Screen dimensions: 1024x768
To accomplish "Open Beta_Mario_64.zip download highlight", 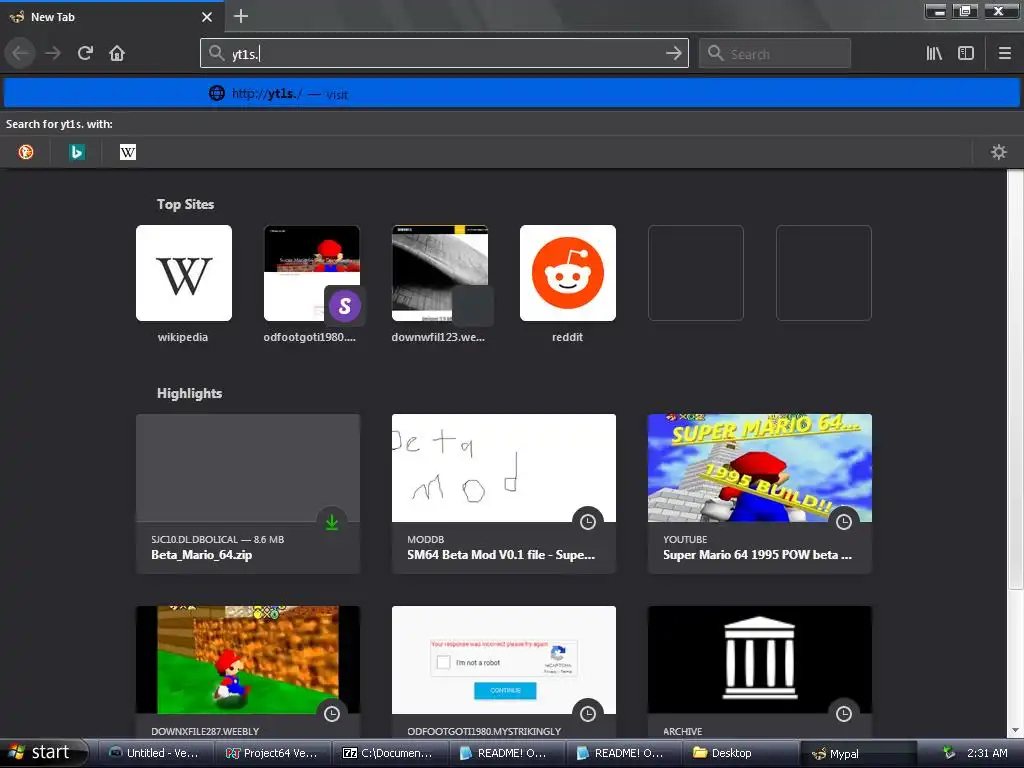I will click(248, 494).
